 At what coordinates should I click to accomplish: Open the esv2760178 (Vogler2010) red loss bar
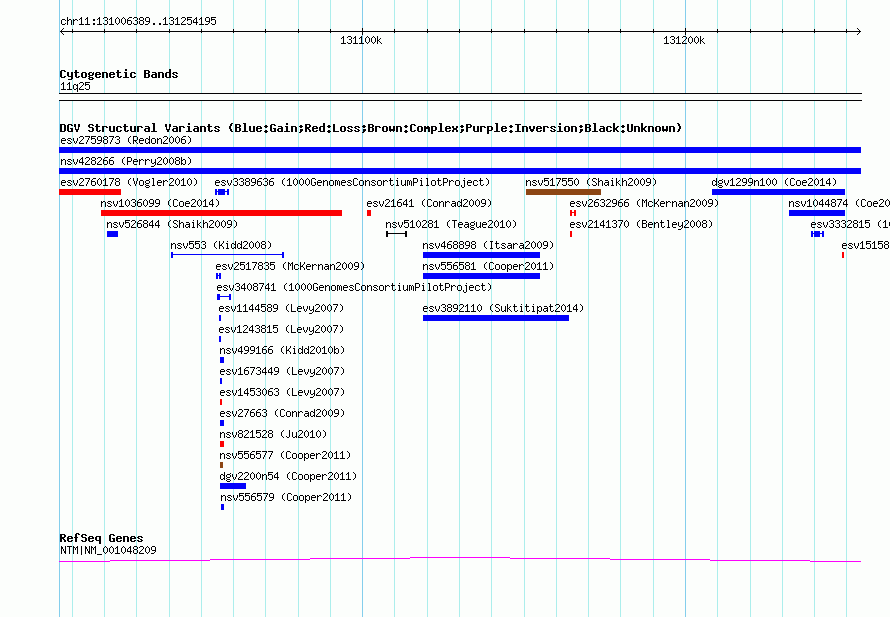(90, 192)
